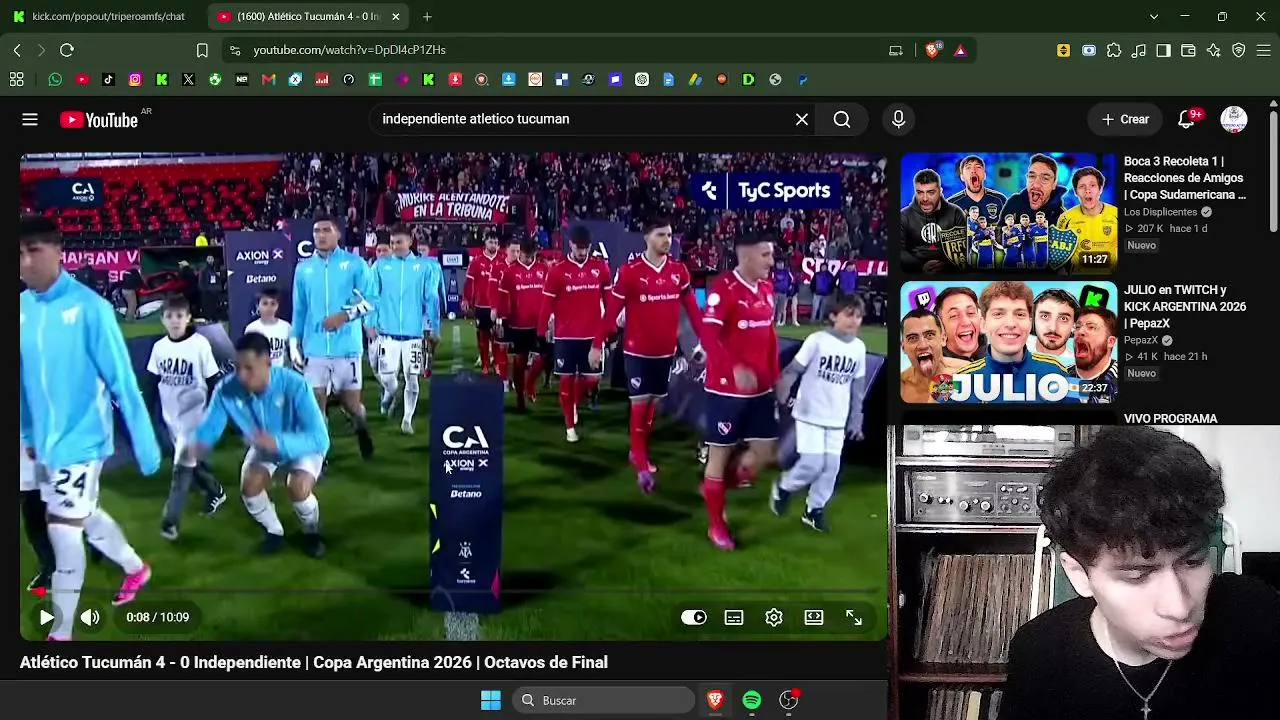Open the Brave main menu

coord(1264,50)
